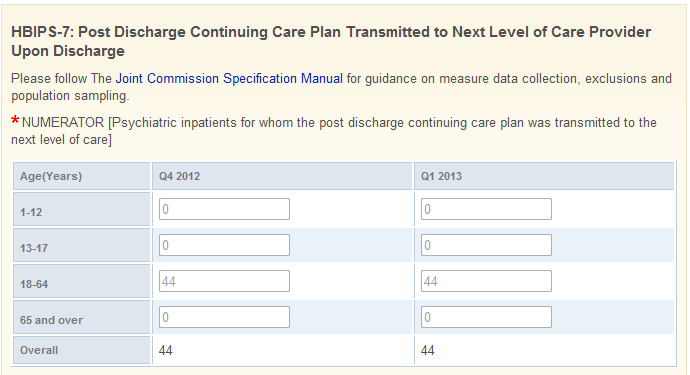The image size is (690, 375).
Task: Click the Q4 2012 column header
Action: click(179, 176)
